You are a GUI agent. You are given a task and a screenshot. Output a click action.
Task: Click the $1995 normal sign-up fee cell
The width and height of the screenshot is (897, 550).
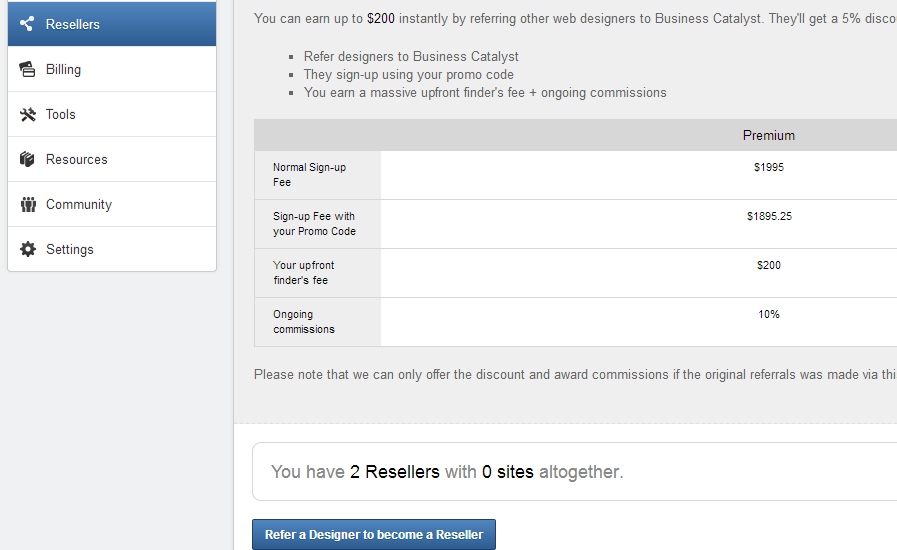pyautogui.click(x=768, y=167)
